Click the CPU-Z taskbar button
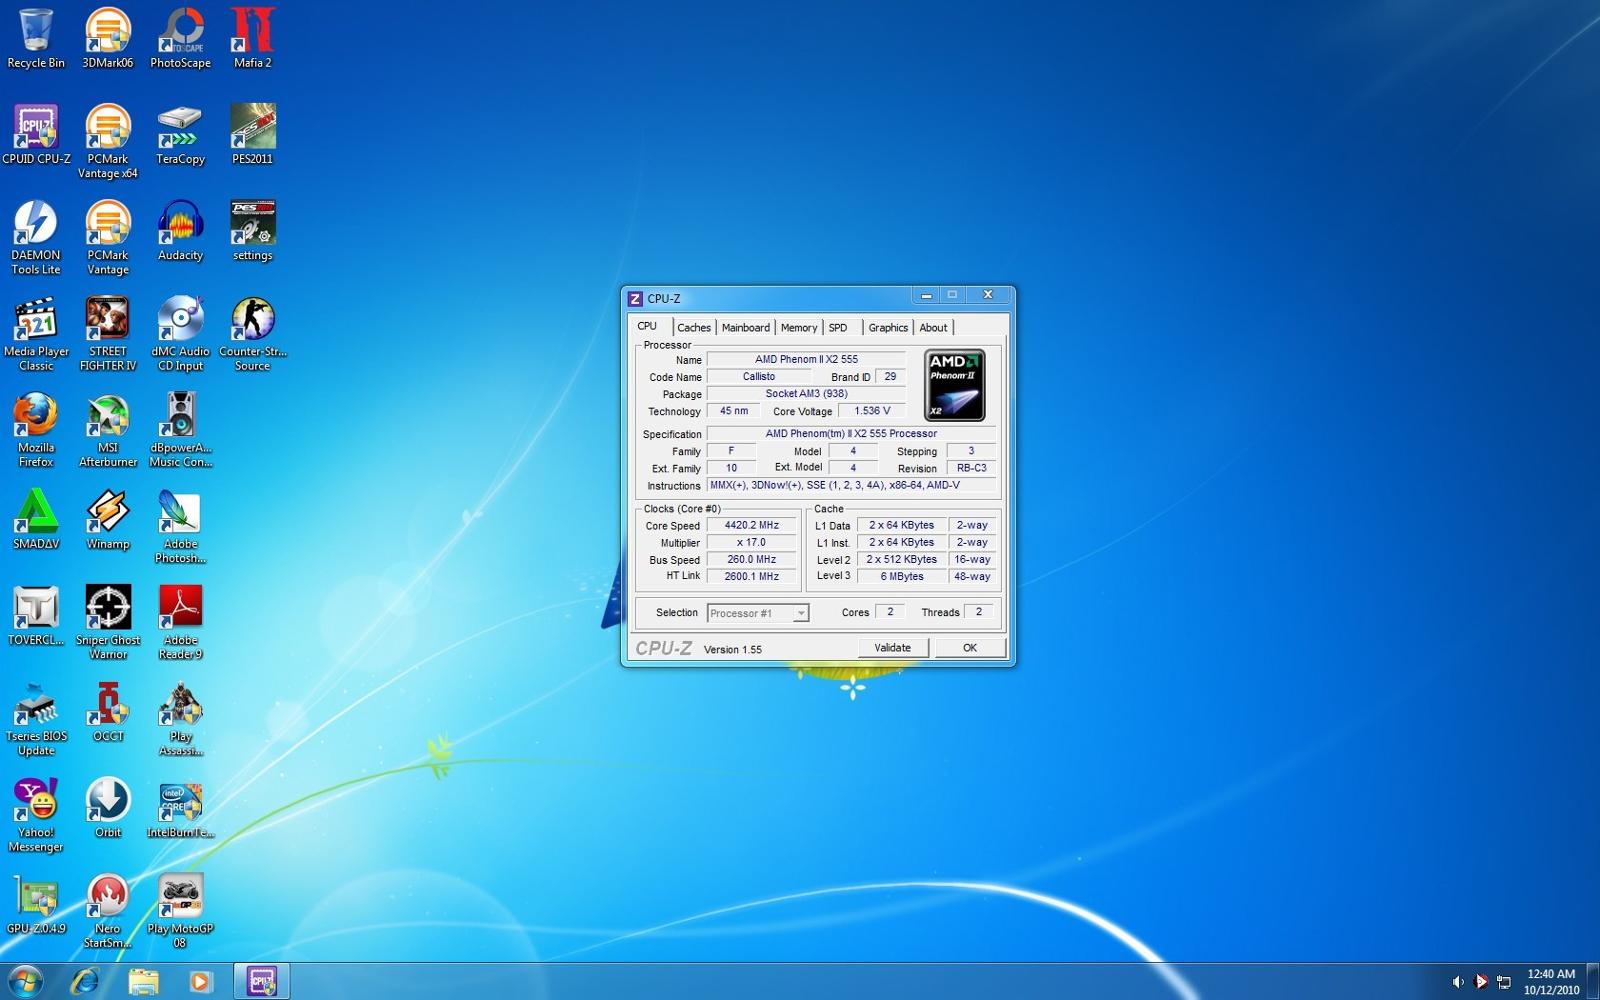The width and height of the screenshot is (1600, 1000). [x=262, y=982]
